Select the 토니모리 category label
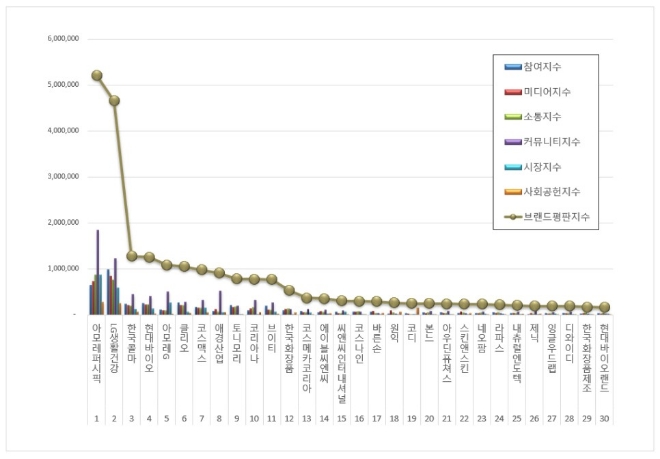Viewport: 660px width, 459px height. (x=237, y=342)
